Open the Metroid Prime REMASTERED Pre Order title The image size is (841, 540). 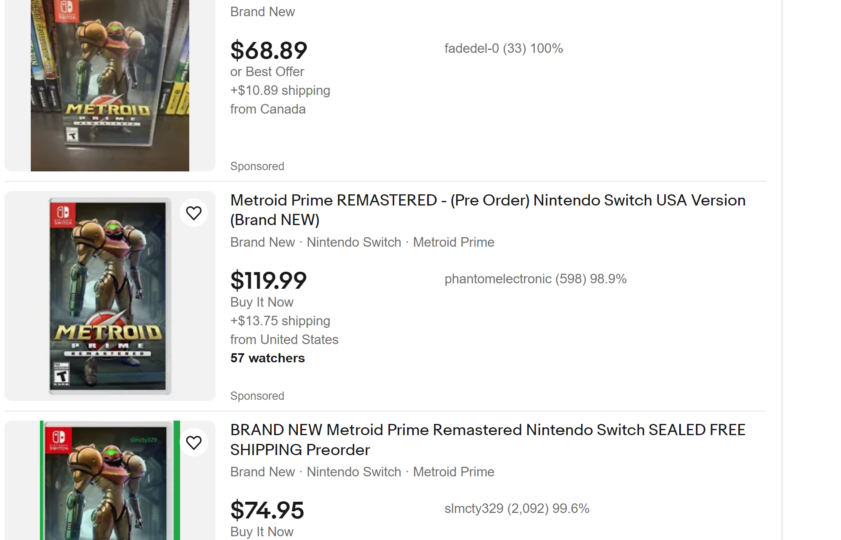point(488,210)
